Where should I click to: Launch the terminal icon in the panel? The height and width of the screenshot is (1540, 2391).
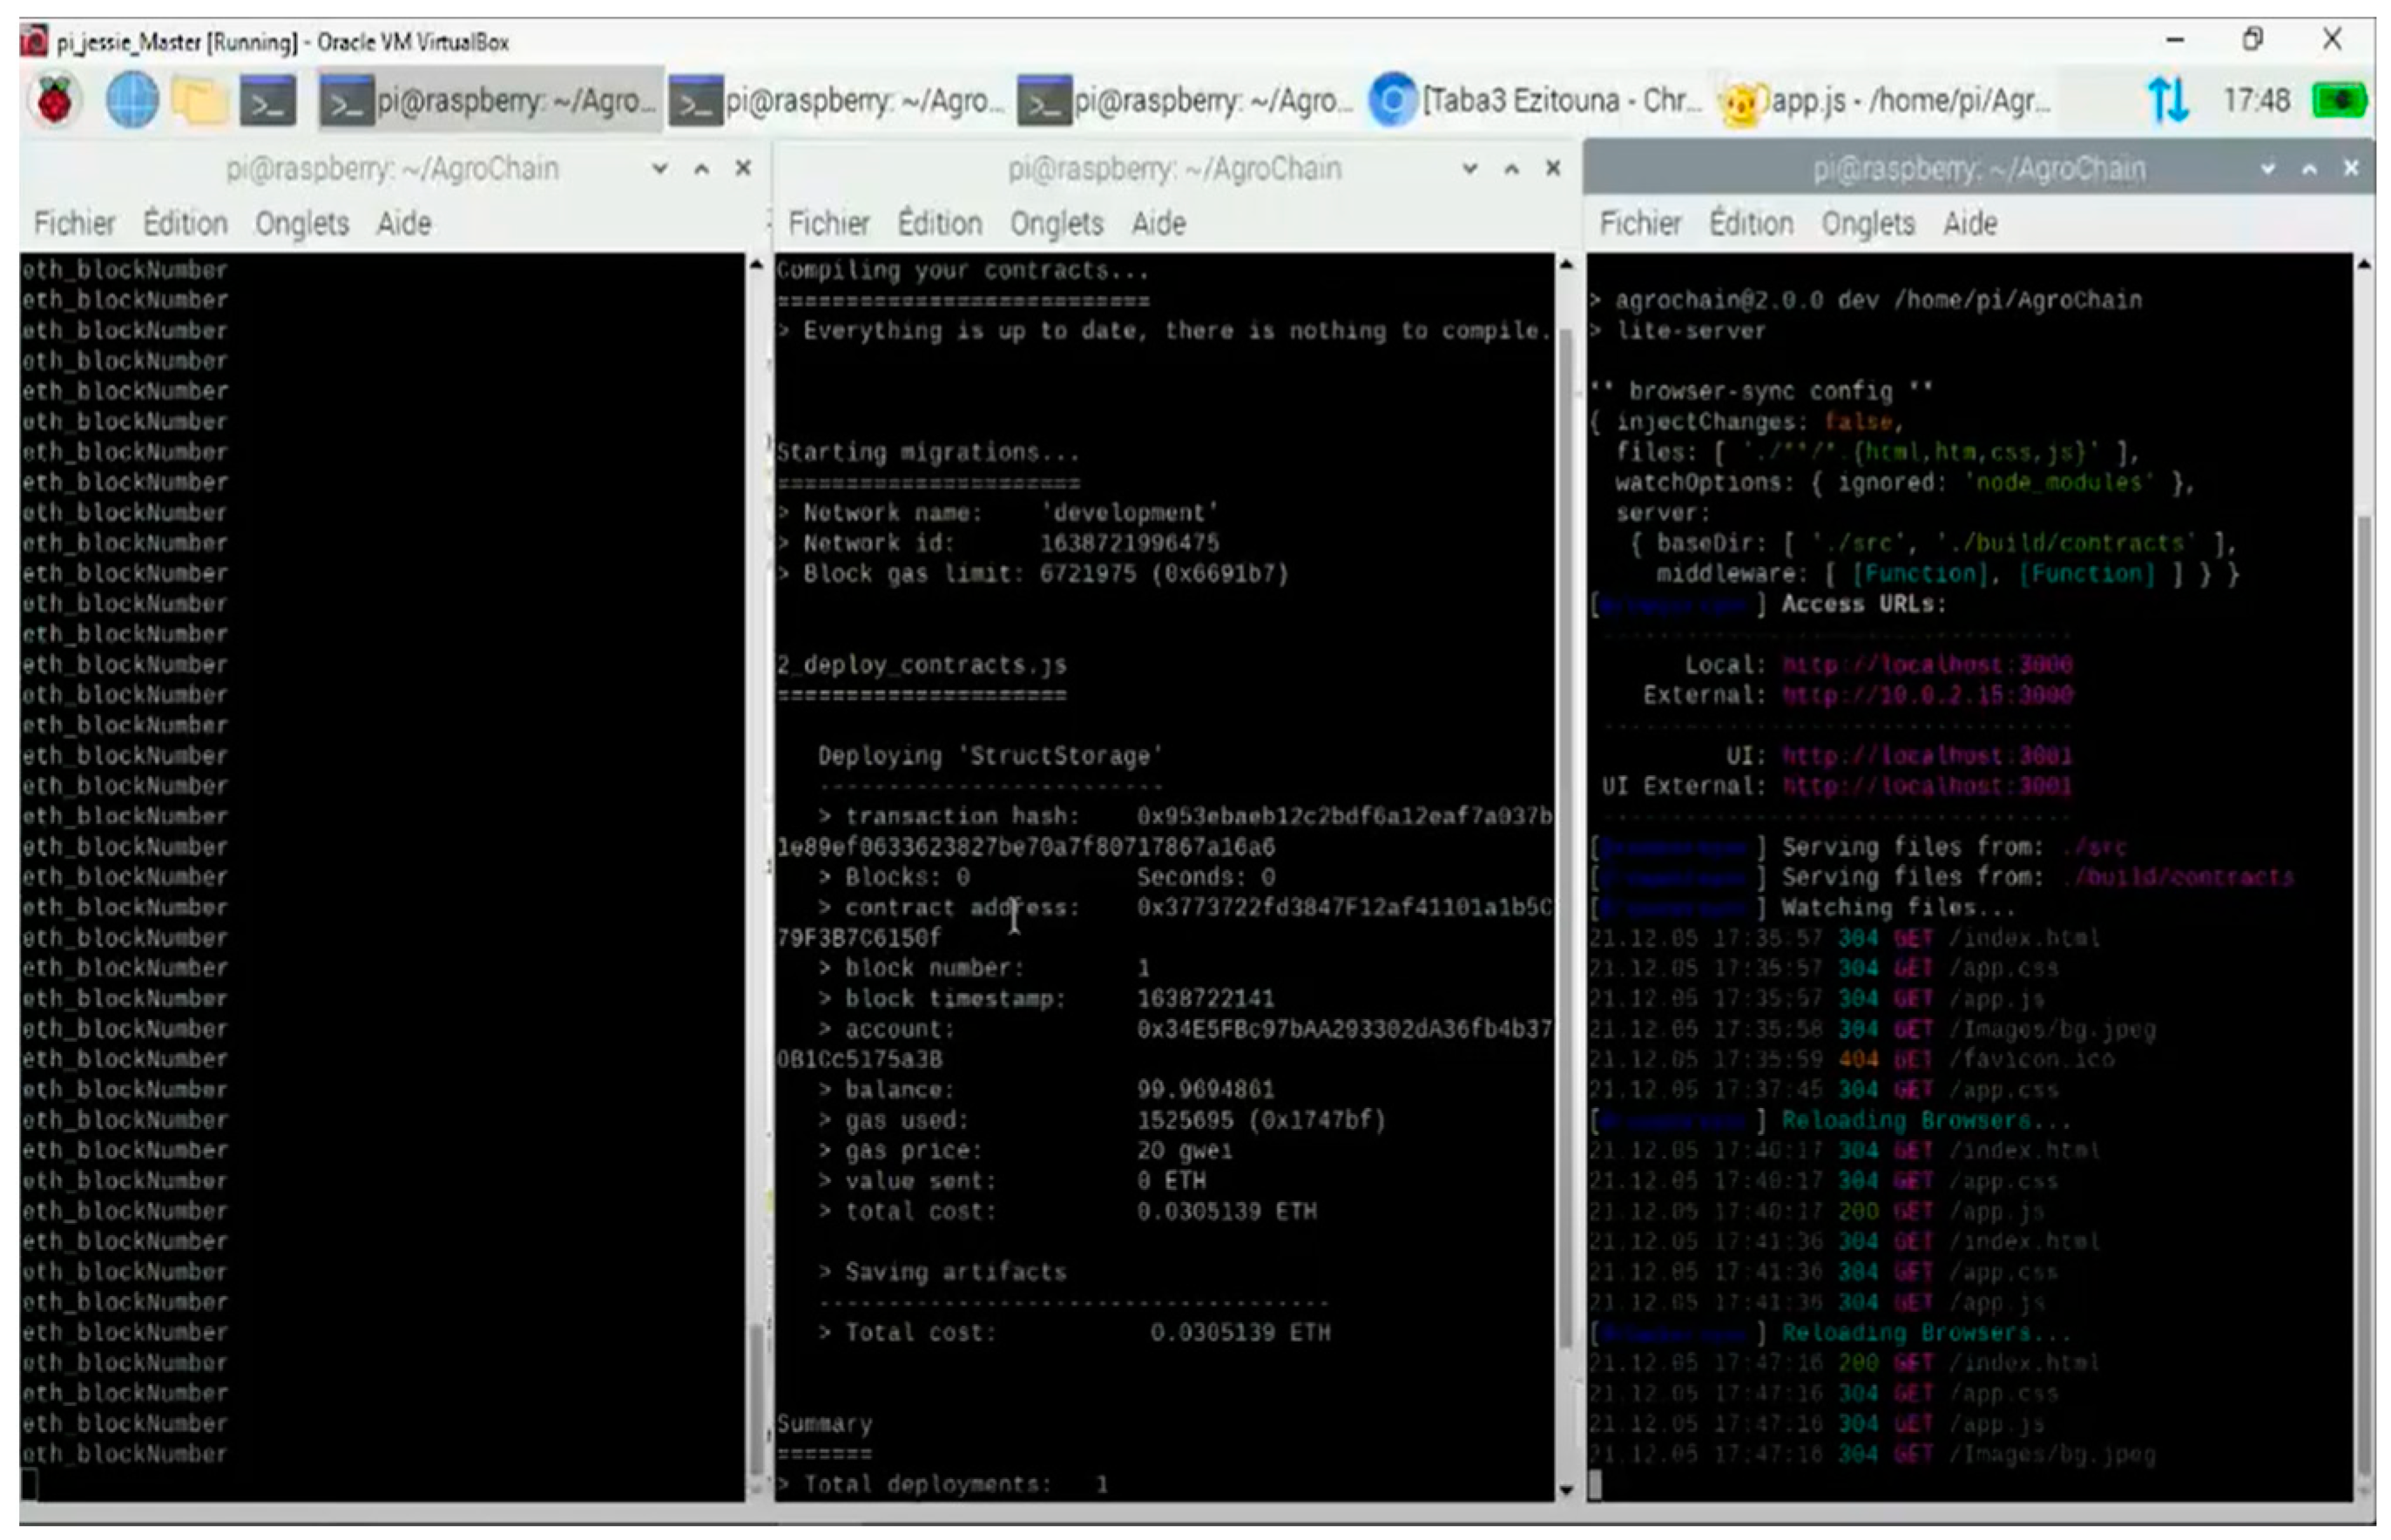pos(268,101)
